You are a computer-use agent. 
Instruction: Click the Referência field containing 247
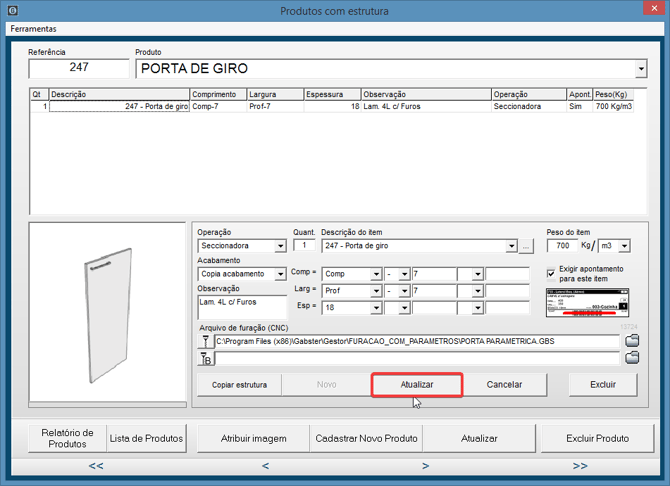tap(79, 68)
